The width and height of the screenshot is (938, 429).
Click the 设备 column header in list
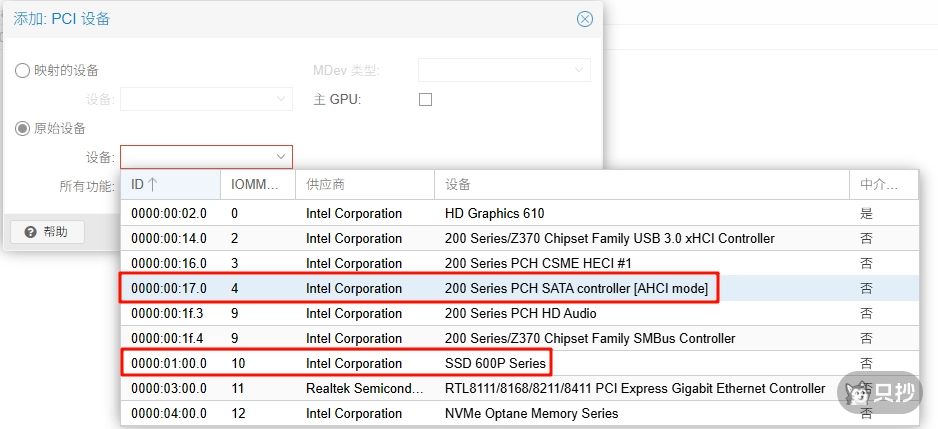640,185
